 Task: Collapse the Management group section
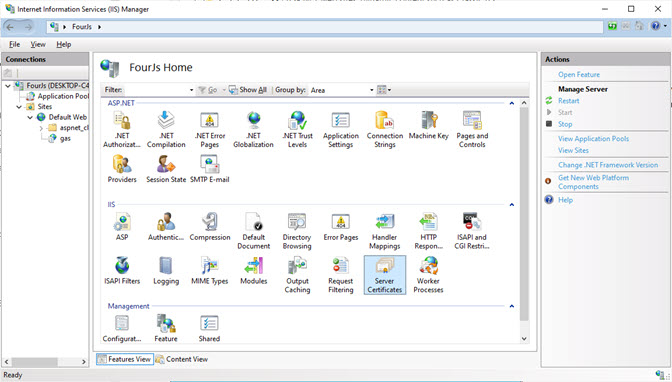click(511, 306)
